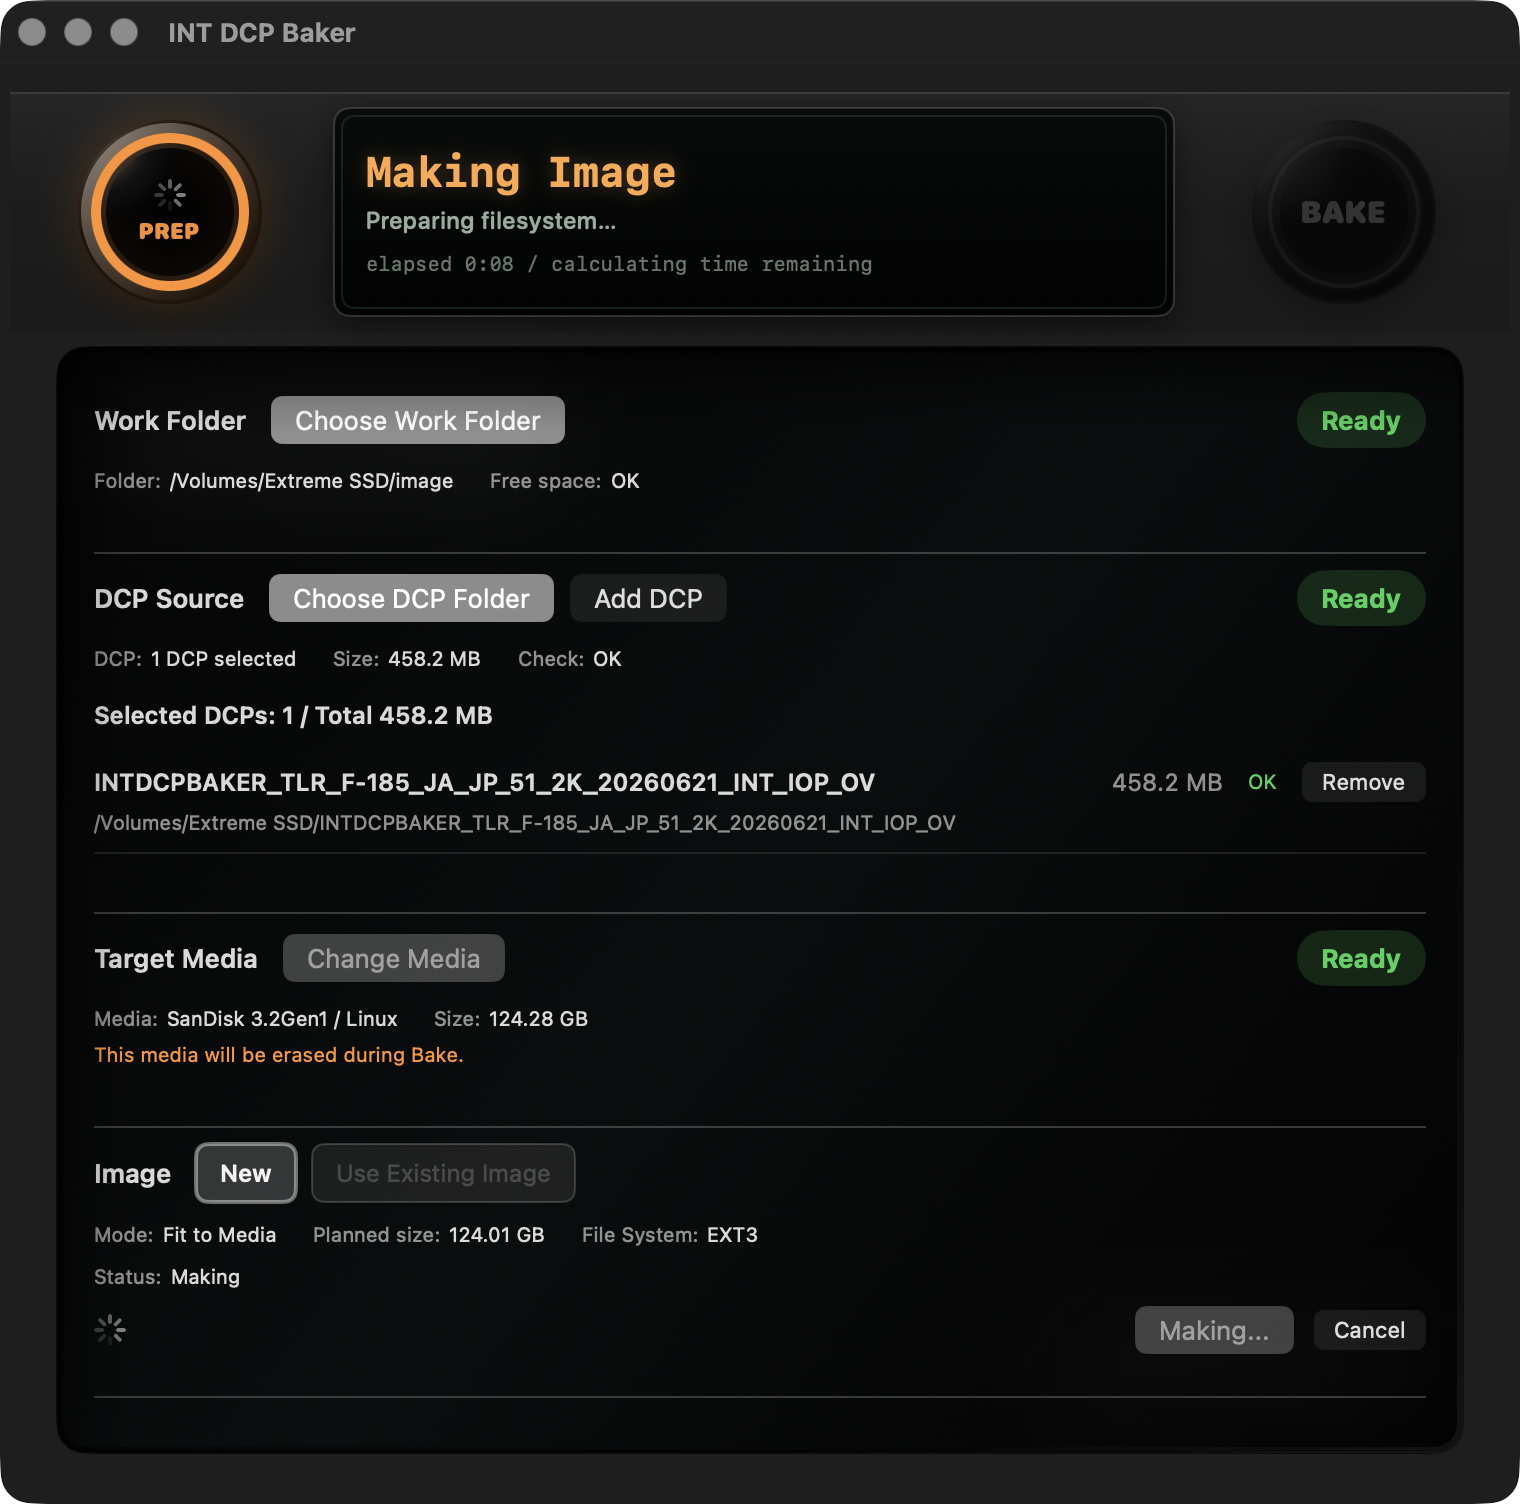The width and height of the screenshot is (1520, 1504).
Task: Click the Target Media section label
Action: 176,958
